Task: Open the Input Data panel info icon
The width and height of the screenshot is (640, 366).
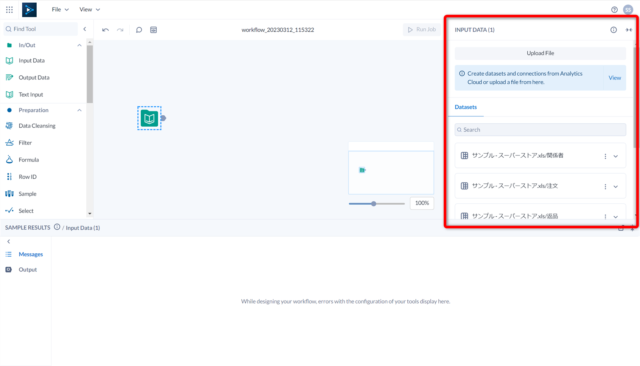Action: point(613,30)
